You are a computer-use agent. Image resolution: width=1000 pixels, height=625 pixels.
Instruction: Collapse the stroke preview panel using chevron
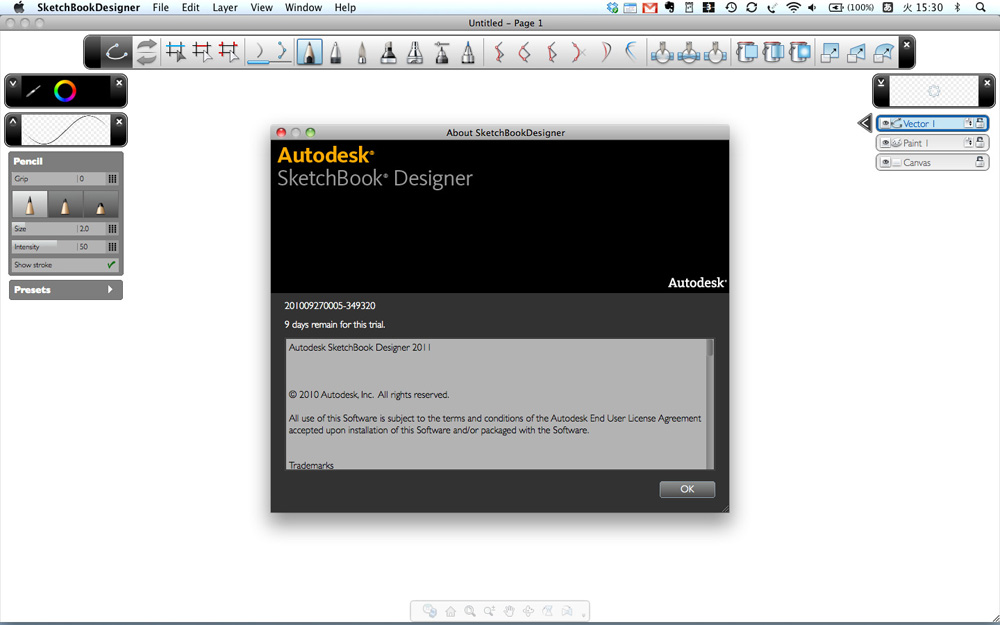click(13, 121)
